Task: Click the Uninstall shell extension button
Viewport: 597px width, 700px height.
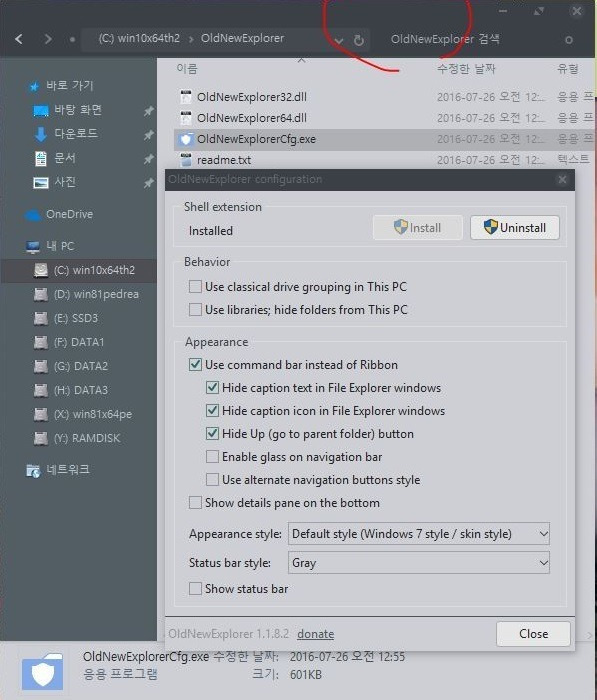Action: pos(515,228)
